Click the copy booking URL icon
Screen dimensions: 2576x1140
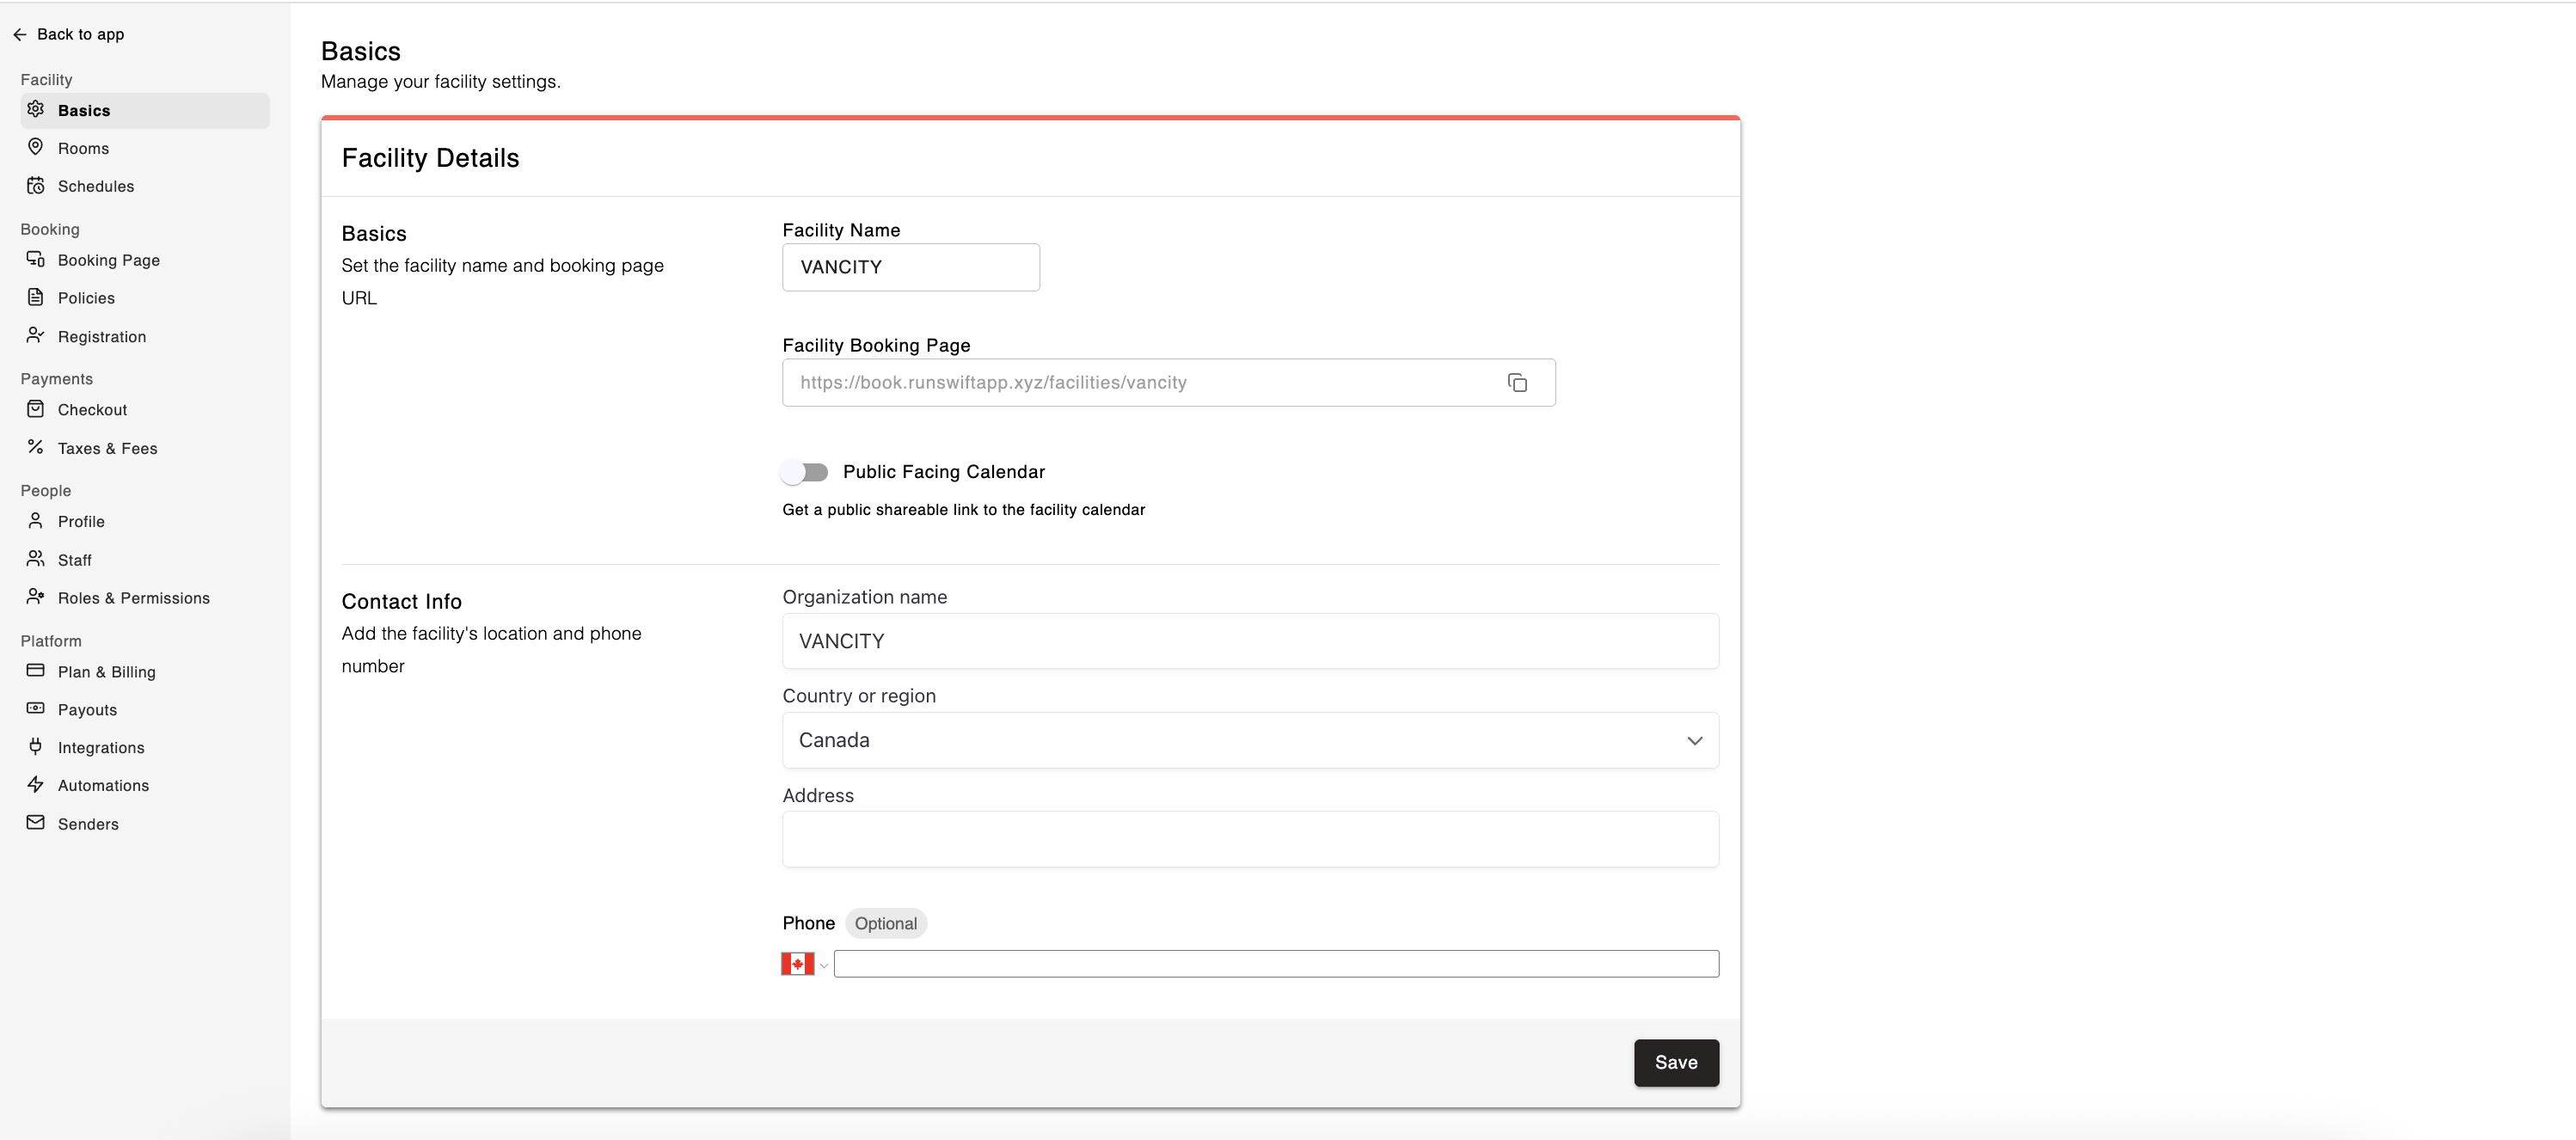[x=1516, y=383]
